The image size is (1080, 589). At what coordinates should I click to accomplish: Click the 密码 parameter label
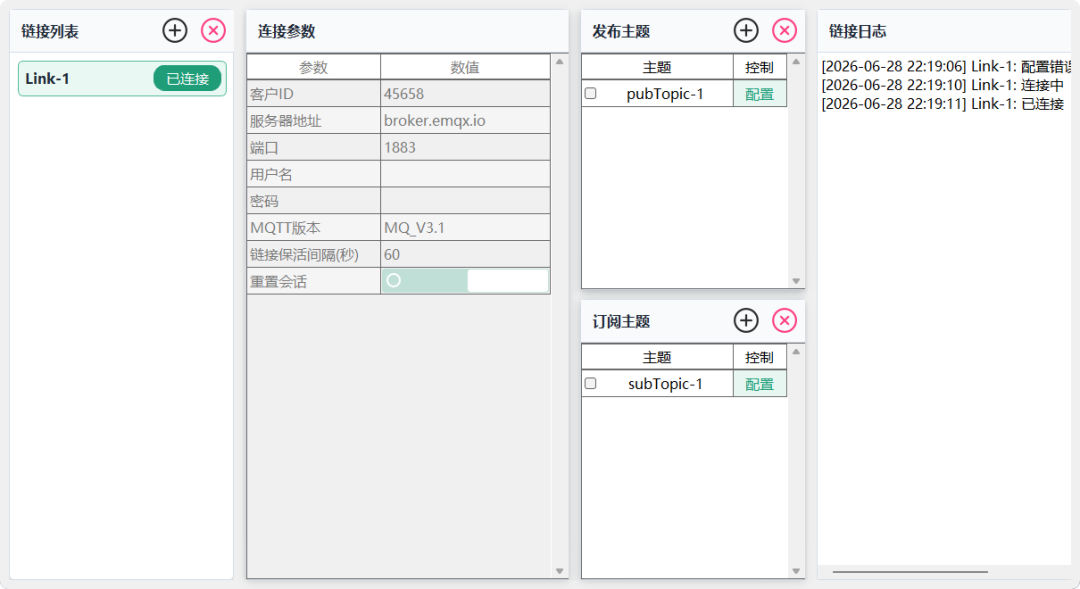264,202
